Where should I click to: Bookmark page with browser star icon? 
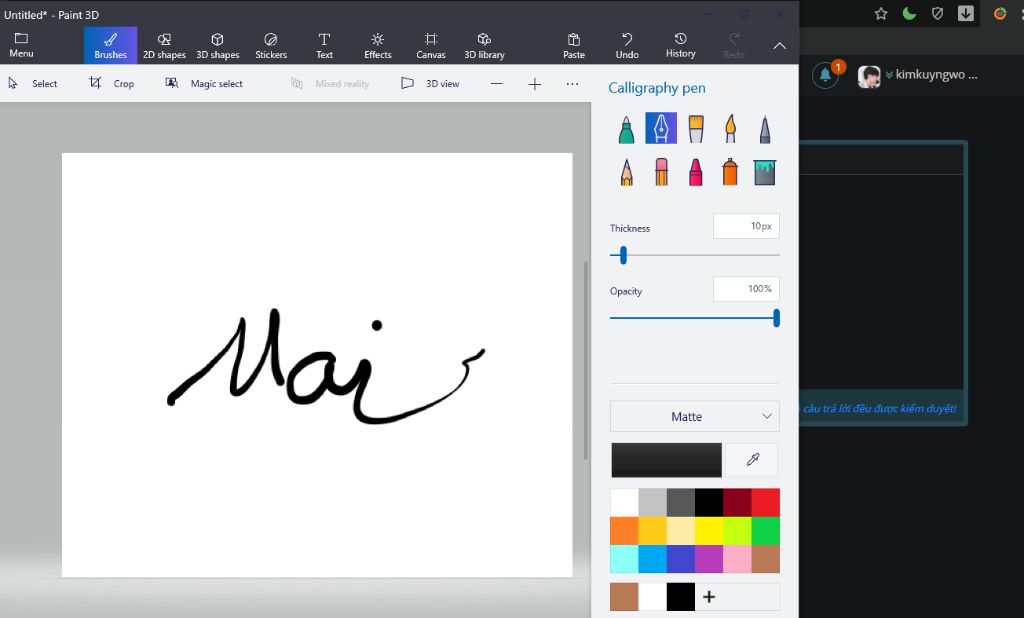click(x=881, y=13)
